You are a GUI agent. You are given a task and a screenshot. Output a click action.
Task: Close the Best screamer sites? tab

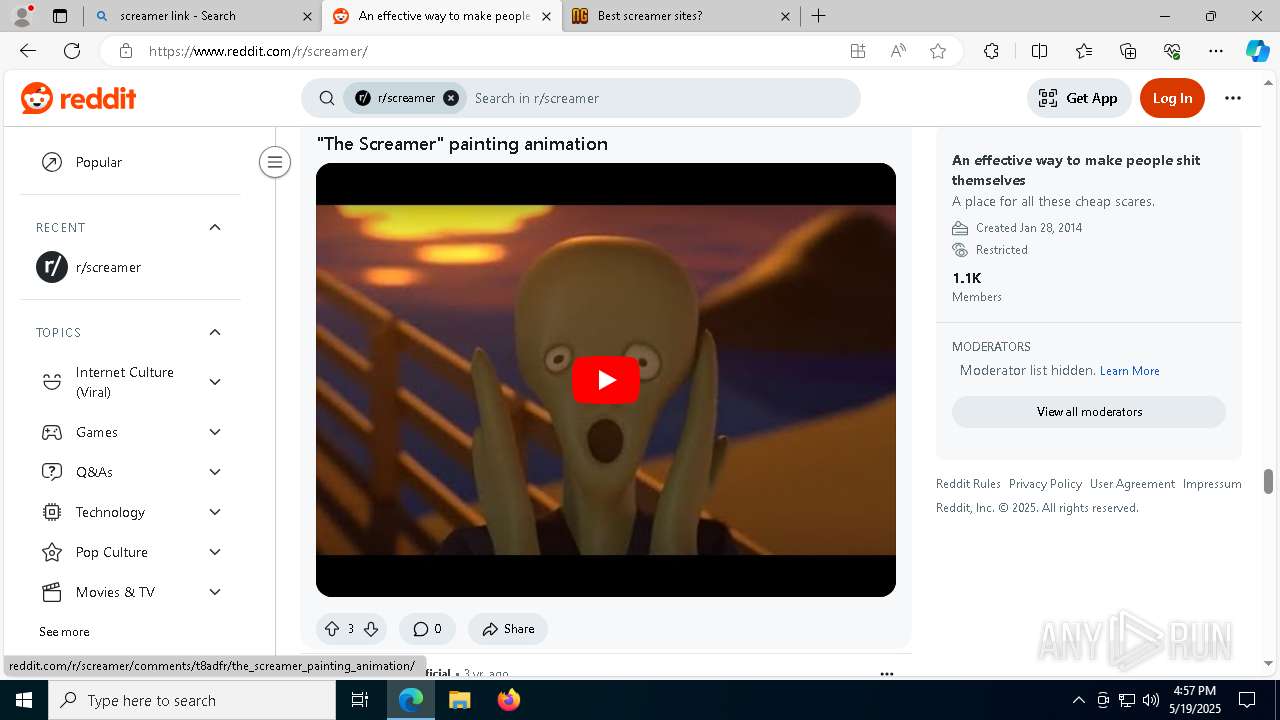(x=785, y=16)
